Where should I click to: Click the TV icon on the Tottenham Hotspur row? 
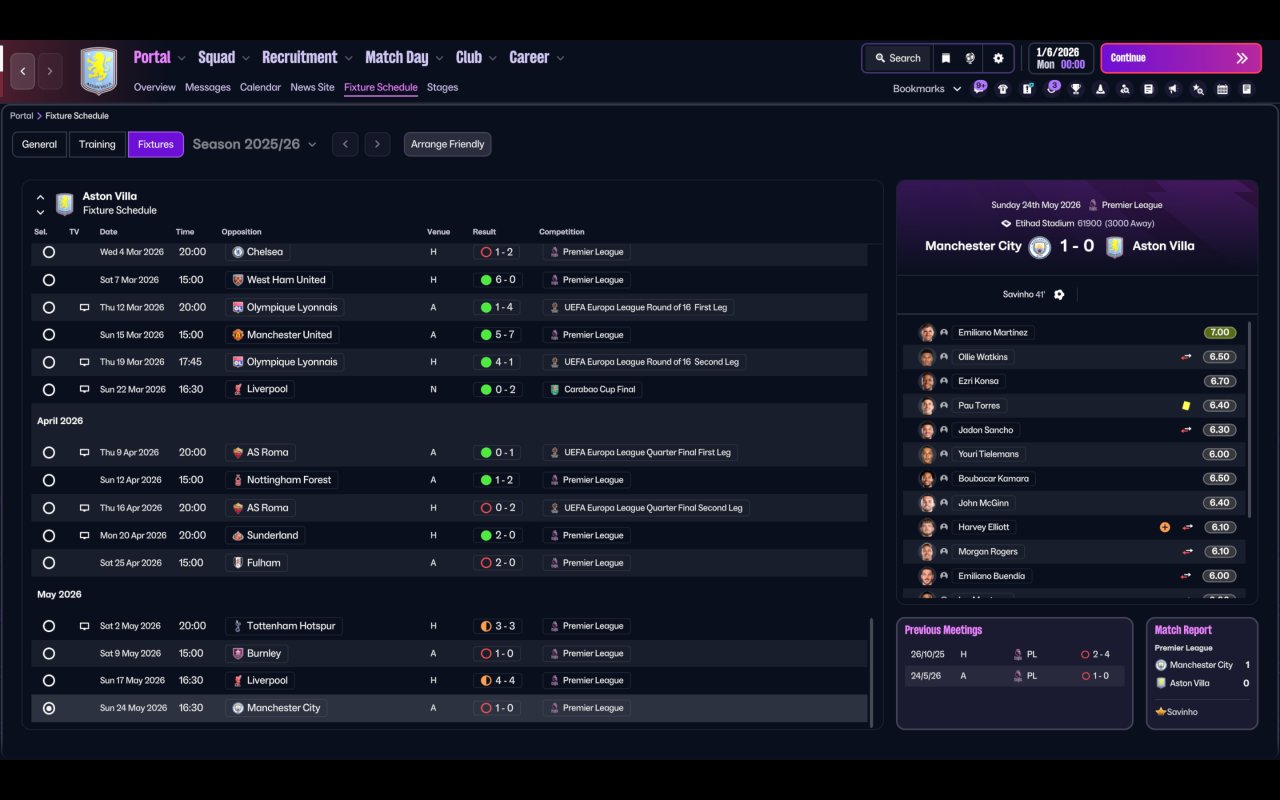click(x=85, y=626)
